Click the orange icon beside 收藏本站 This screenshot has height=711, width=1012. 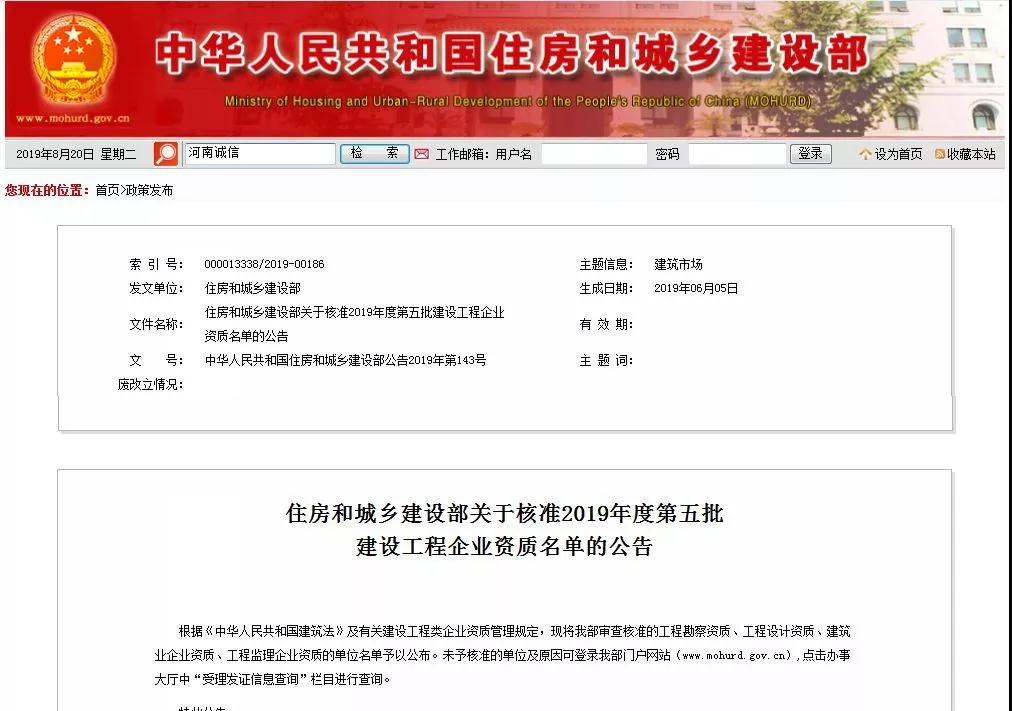pyautogui.click(x=940, y=154)
